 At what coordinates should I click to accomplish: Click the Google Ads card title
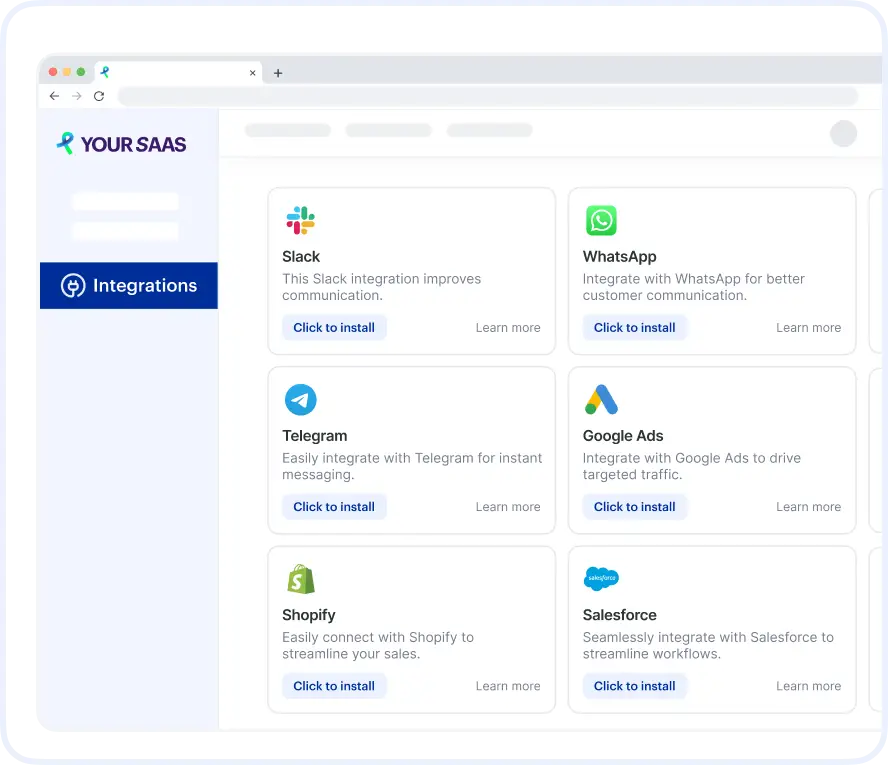point(623,435)
